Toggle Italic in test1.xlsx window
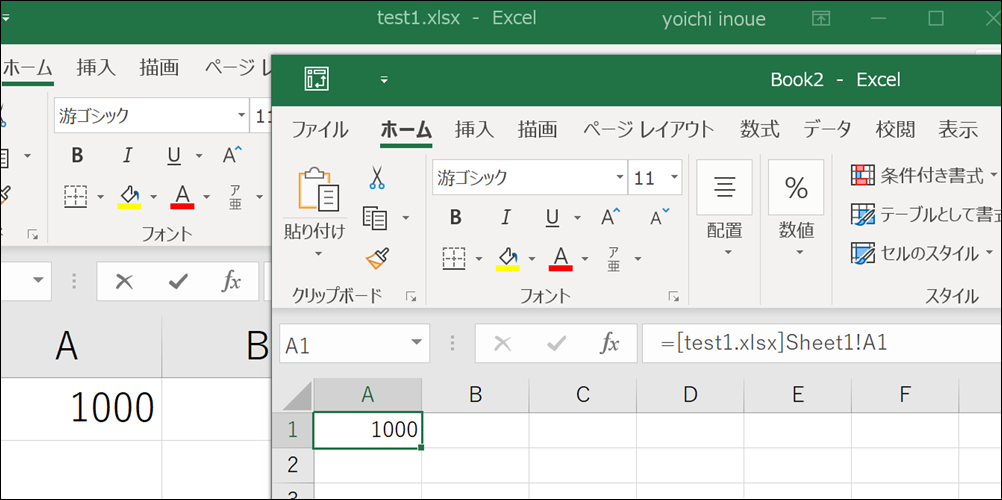Image resolution: width=1002 pixels, height=500 pixels. coord(127,155)
